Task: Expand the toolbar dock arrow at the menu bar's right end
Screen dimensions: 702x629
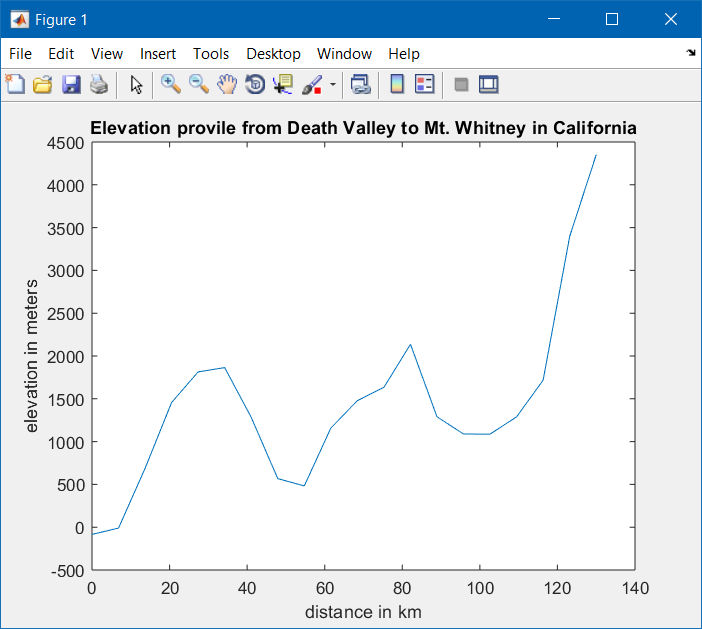Action: (691, 53)
